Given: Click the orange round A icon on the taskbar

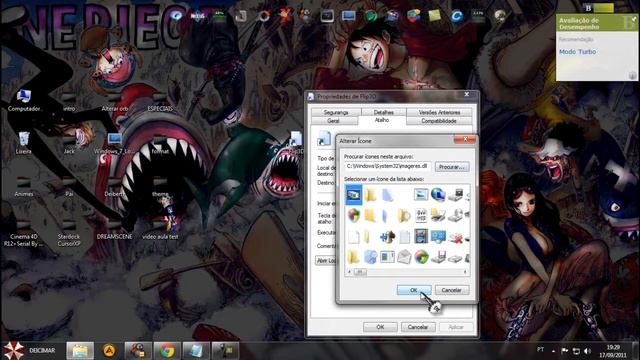Looking at the screenshot, I should pos(109,351).
